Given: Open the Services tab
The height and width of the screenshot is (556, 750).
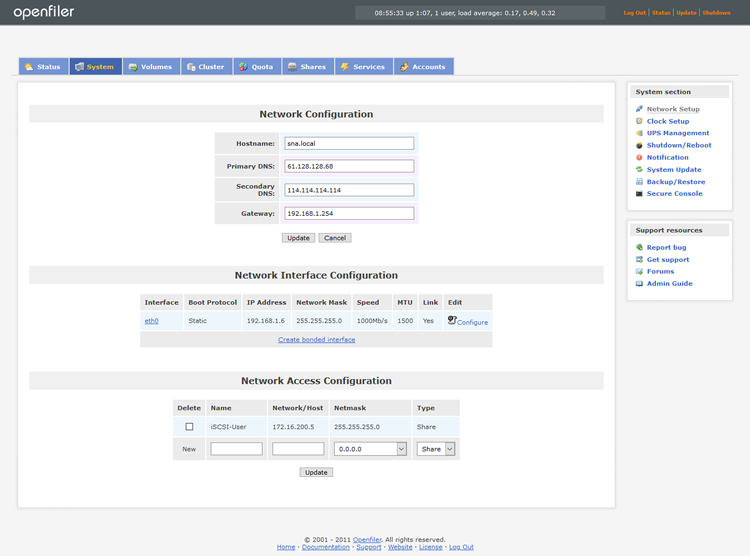Looking at the screenshot, I should pyautogui.click(x=364, y=67).
